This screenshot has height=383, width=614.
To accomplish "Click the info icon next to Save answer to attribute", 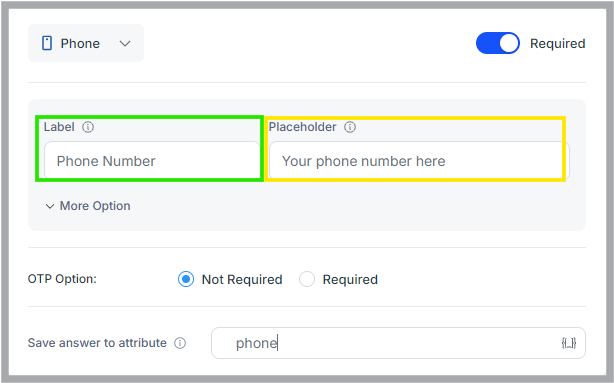I will tap(180, 343).
